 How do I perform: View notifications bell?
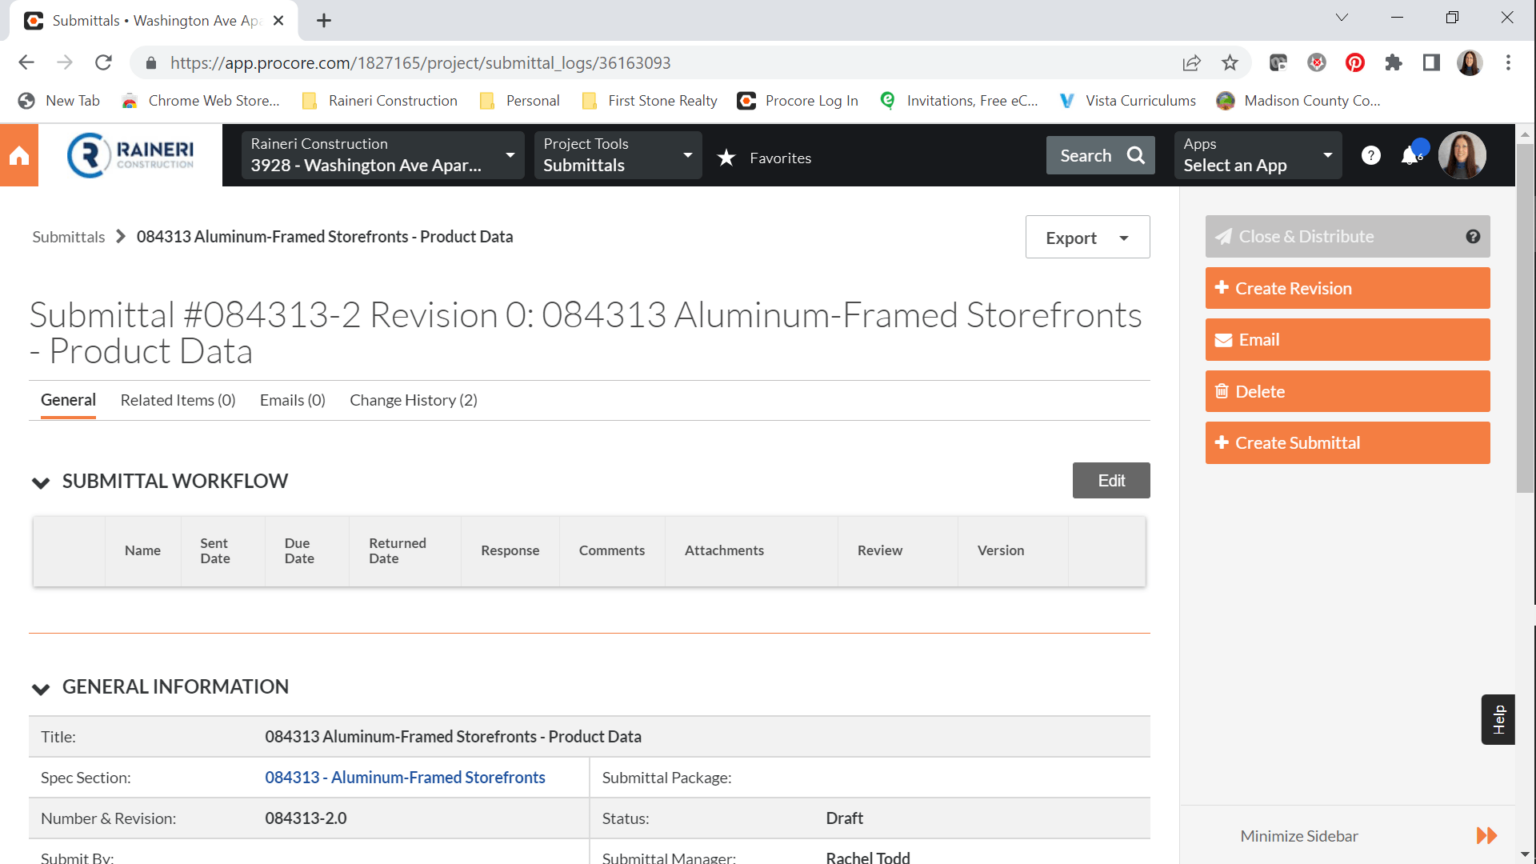tap(1411, 155)
